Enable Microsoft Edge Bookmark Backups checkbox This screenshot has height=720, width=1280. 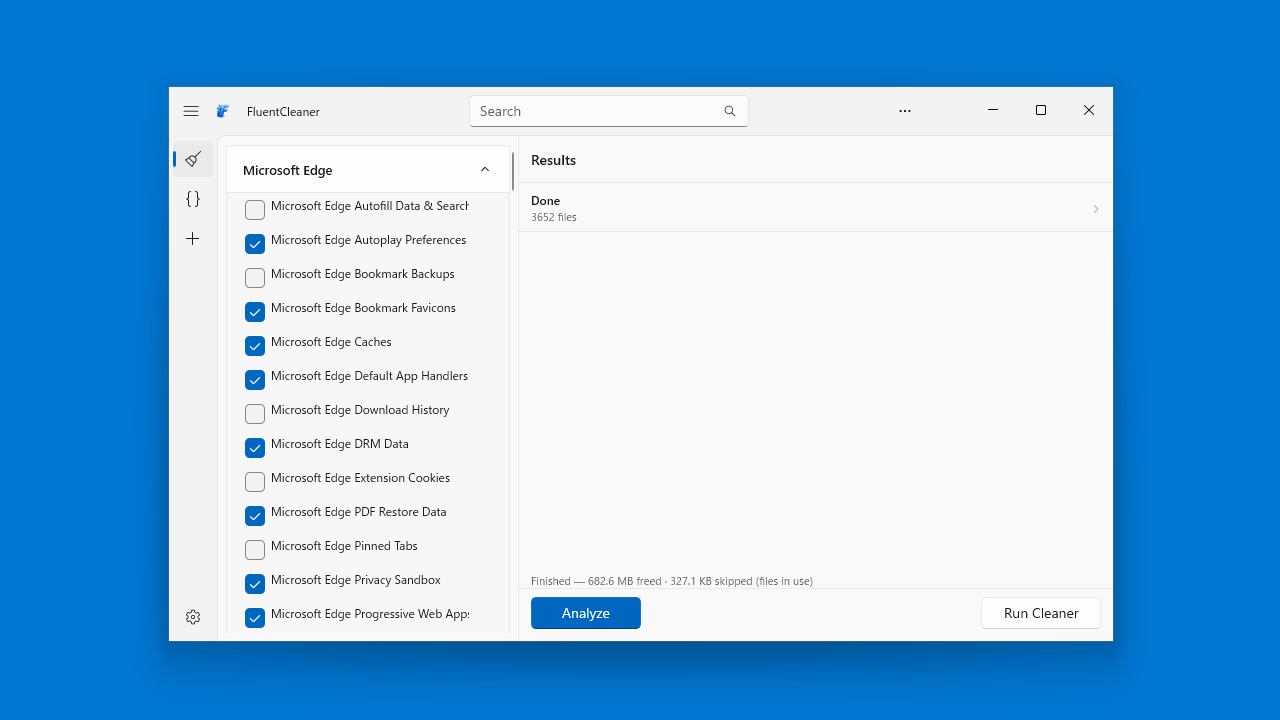pyautogui.click(x=255, y=277)
